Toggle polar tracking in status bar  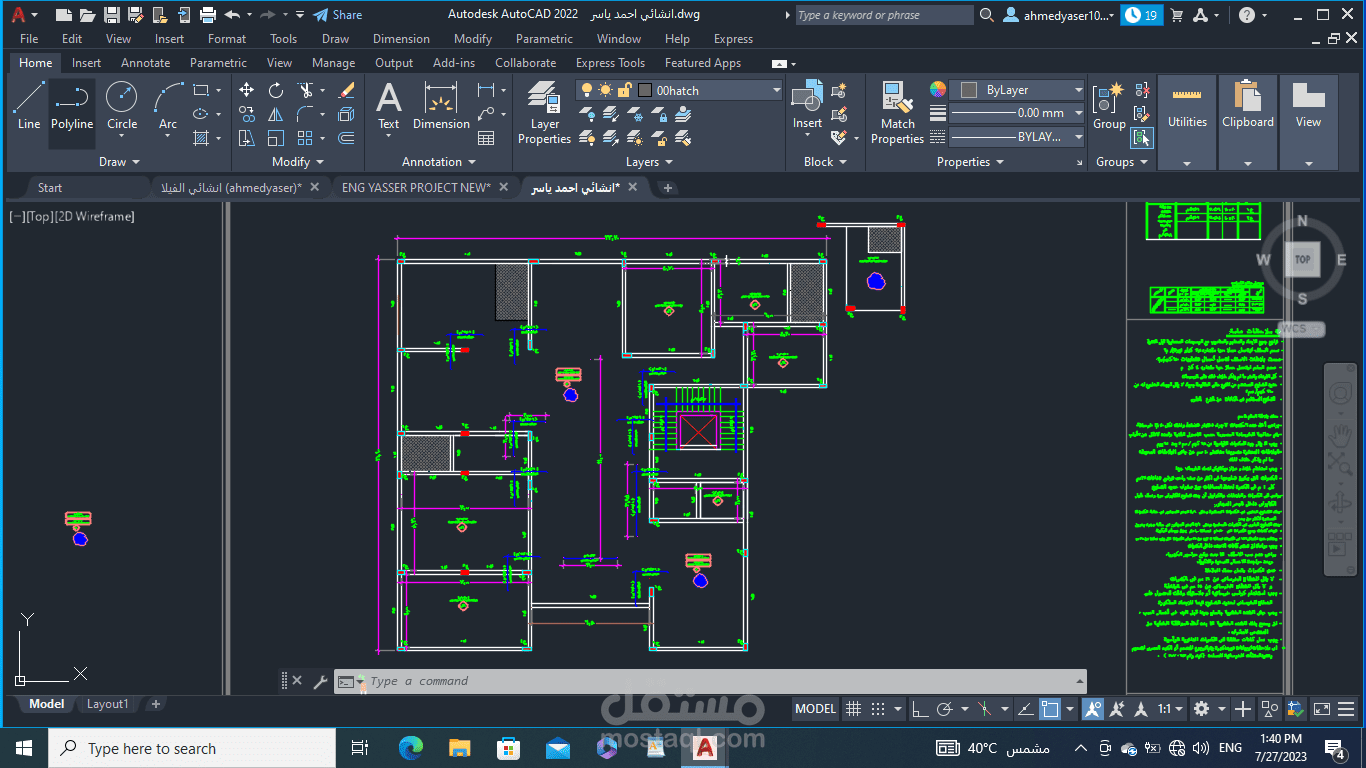(x=945, y=709)
